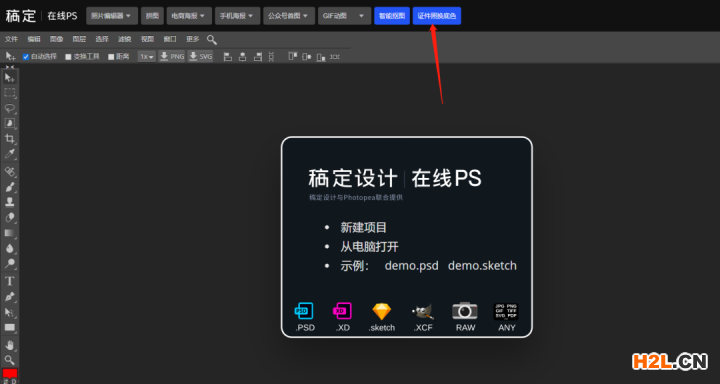Image resolution: width=720 pixels, height=384 pixels.
Task: Open the demo.psd example
Action: click(x=411, y=265)
